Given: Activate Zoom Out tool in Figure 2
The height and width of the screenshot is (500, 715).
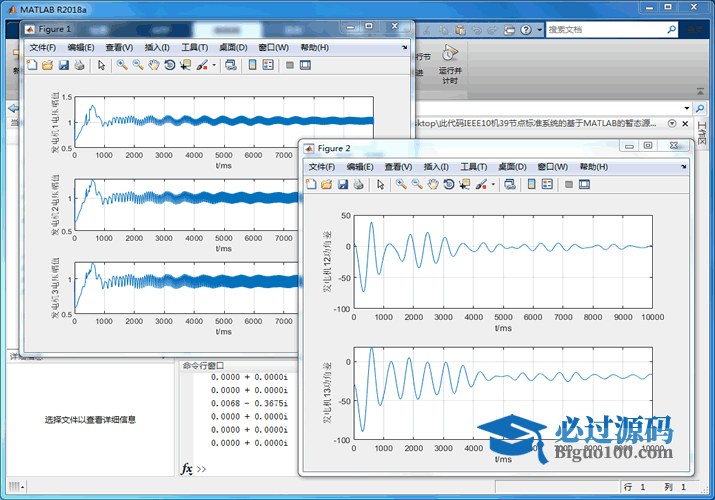Looking at the screenshot, I should (x=417, y=184).
